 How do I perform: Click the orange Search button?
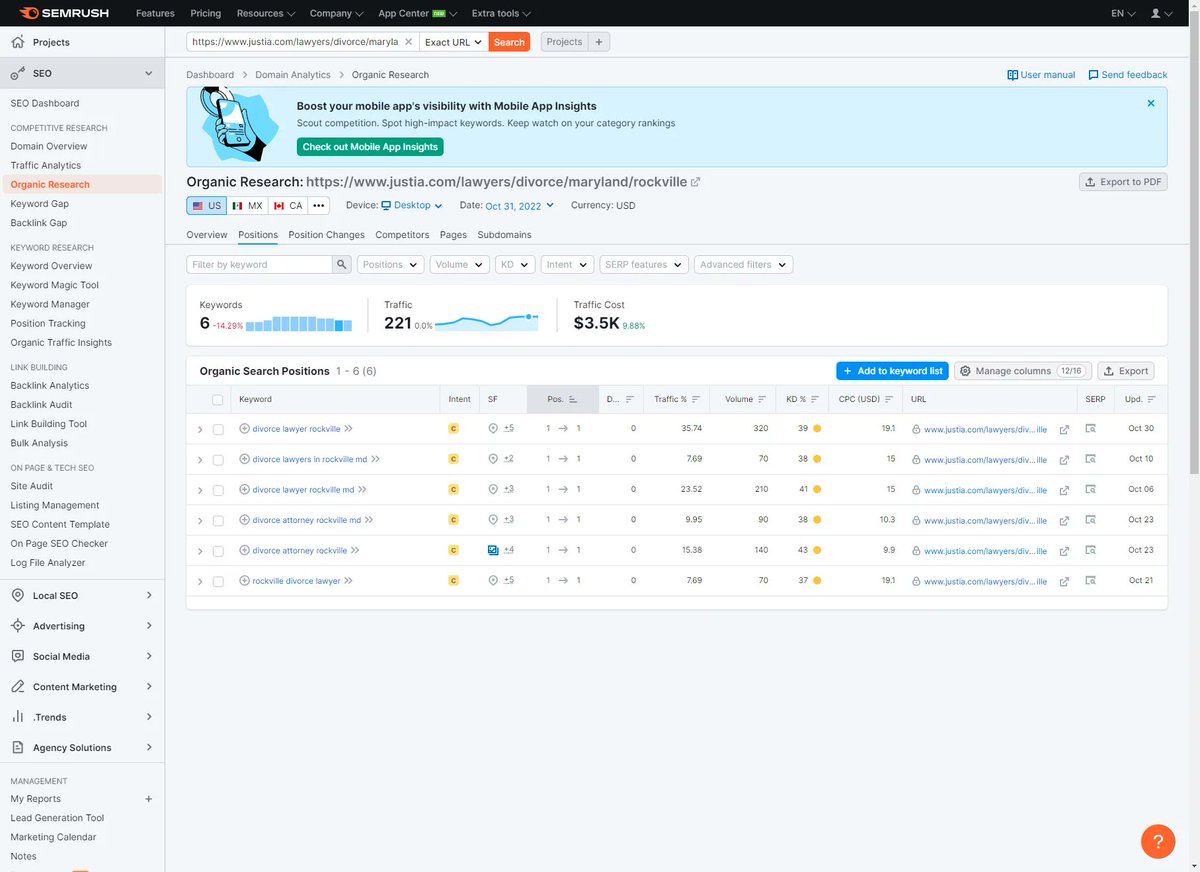[x=509, y=42]
